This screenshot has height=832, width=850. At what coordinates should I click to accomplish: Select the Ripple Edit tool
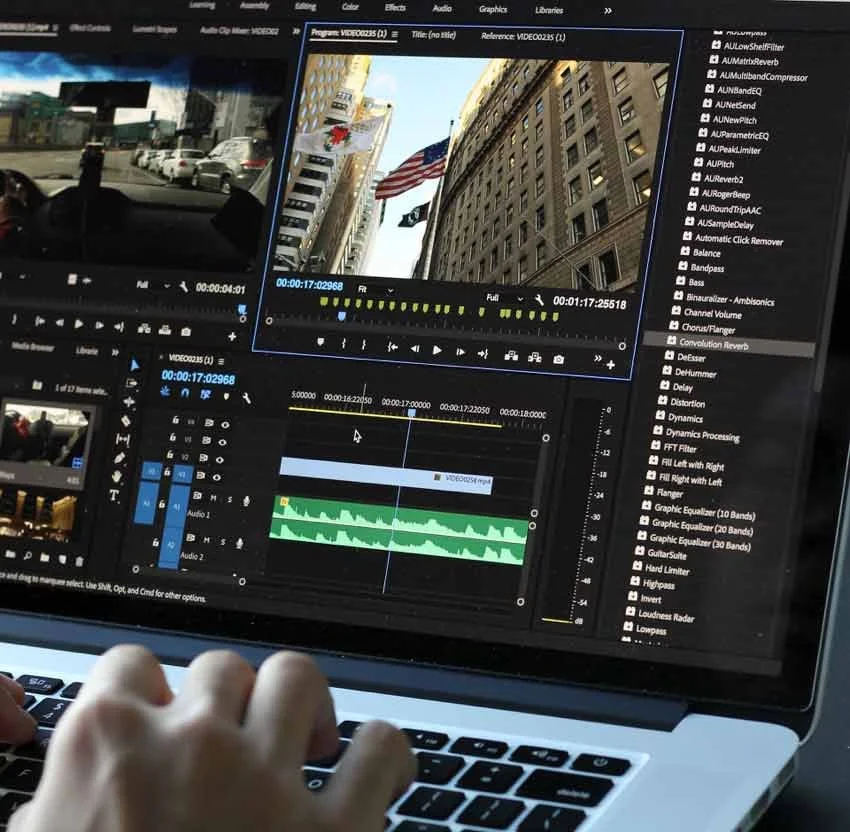pos(128,402)
